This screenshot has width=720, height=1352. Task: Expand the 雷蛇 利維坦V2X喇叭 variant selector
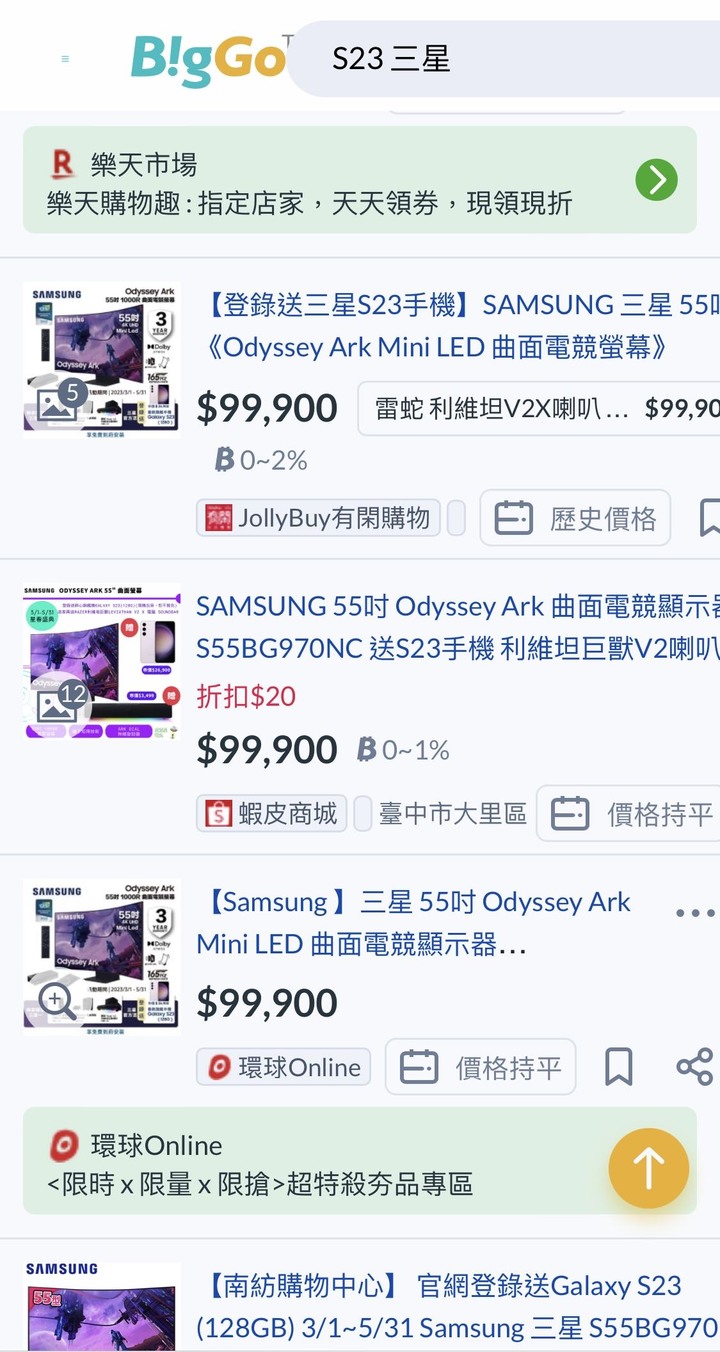click(540, 408)
